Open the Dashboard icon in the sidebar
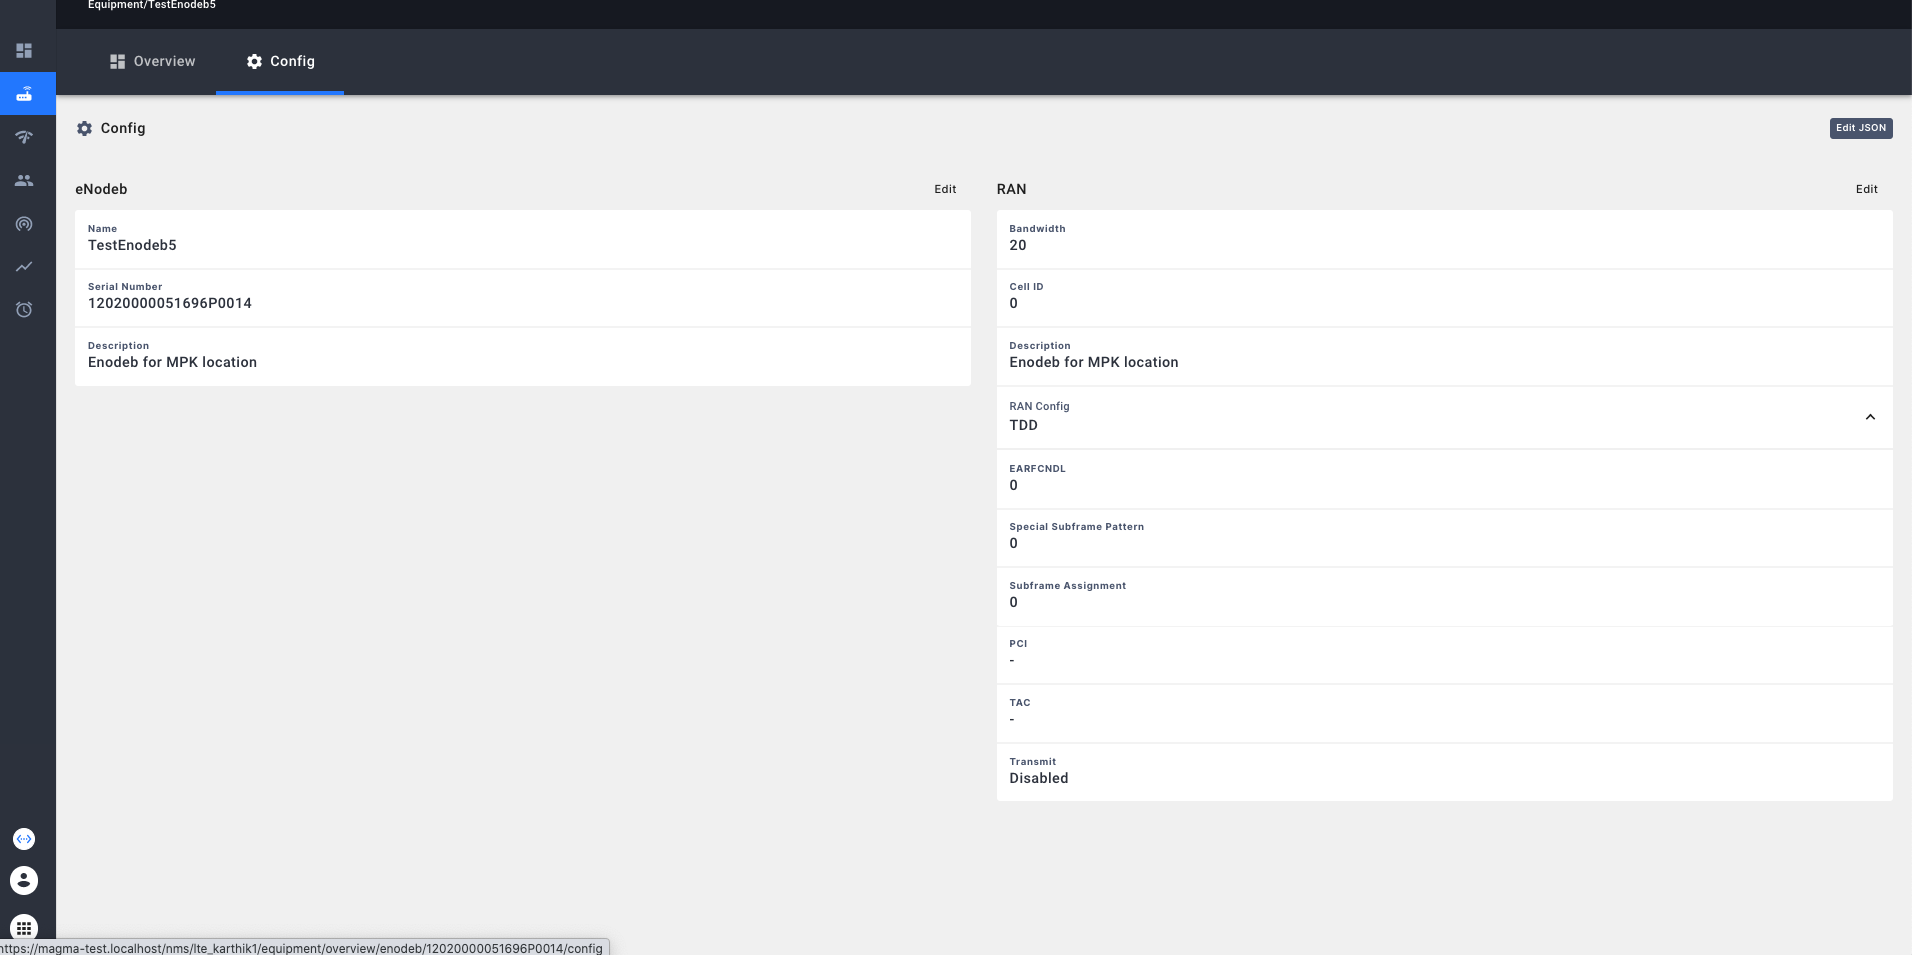This screenshot has height=955, width=1912. coord(25,50)
